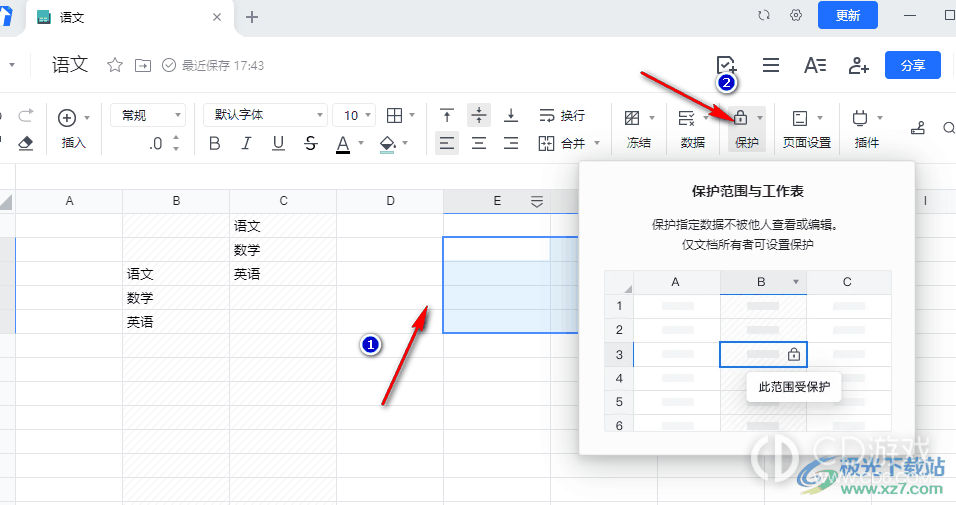Image resolution: width=956 pixels, height=505 pixels.
Task: Click the add collaborator person icon
Action: [858, 65]
